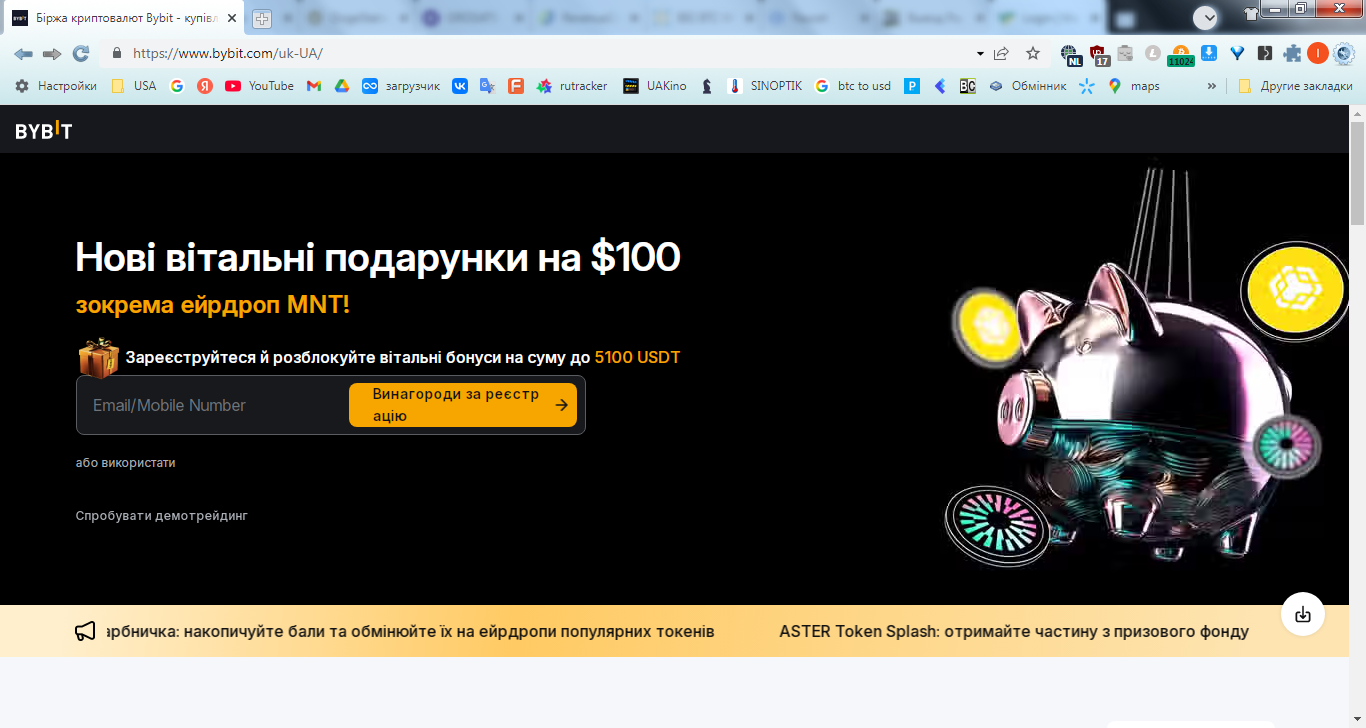Screen dimensions: 1366x728
Task: Click the address bar URL
Action: tap(227, 54)
